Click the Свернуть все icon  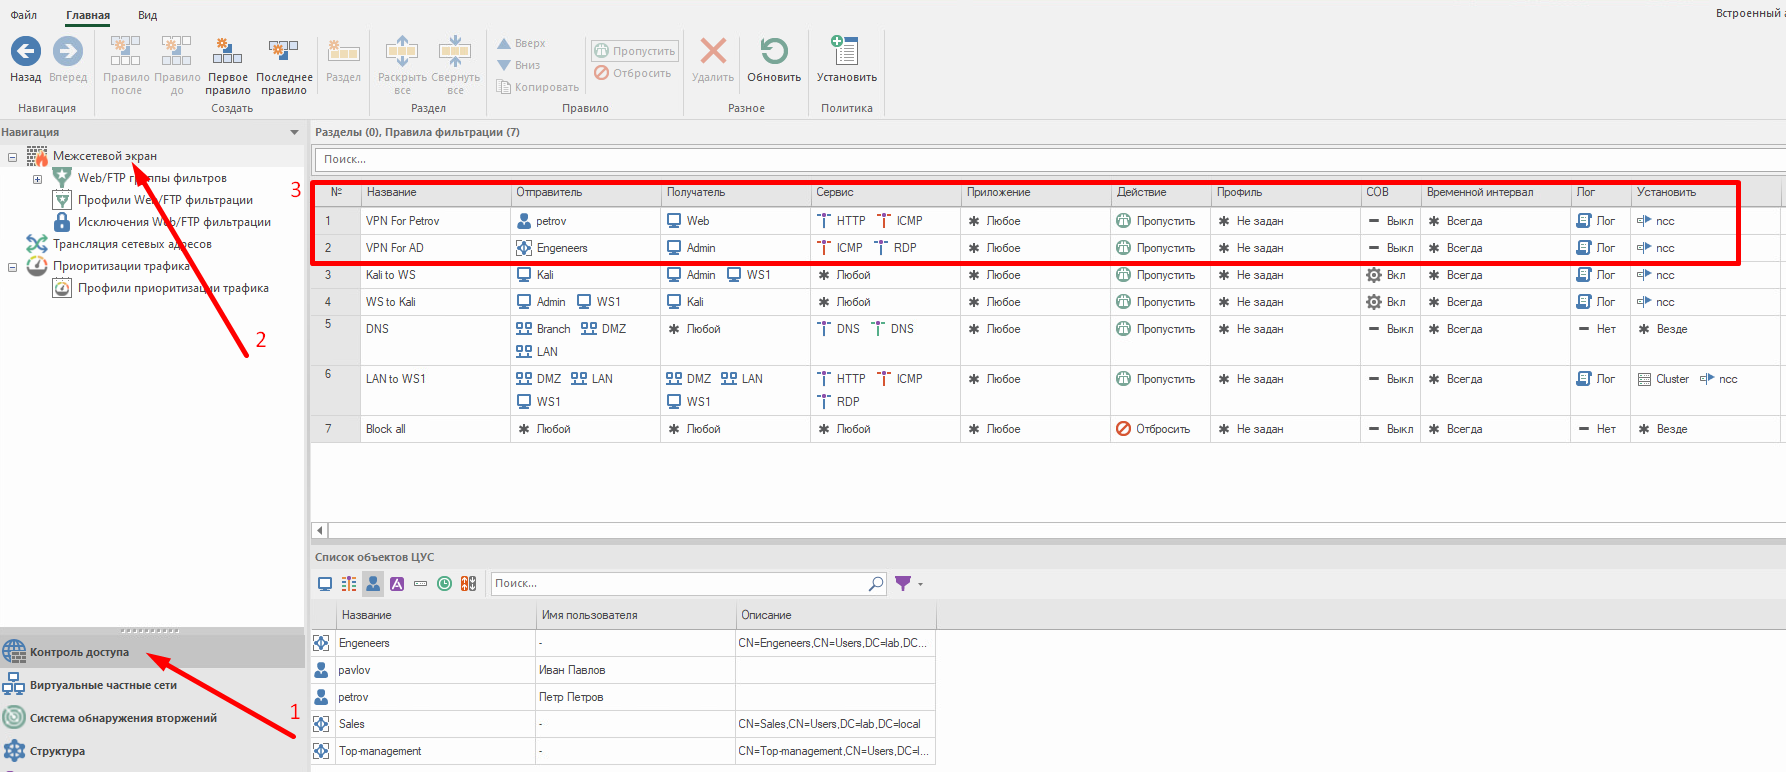click(x=455, y=51)
